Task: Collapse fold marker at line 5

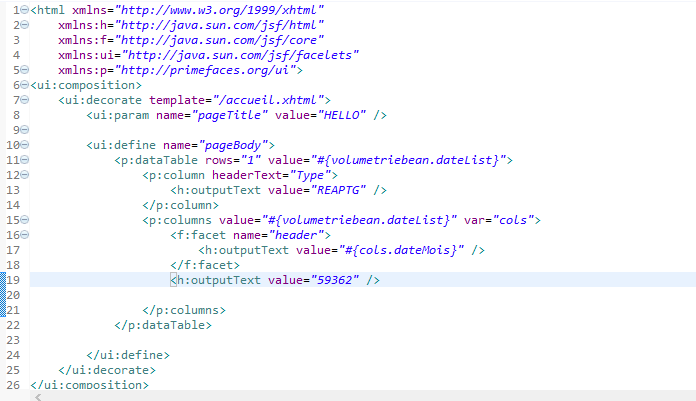Action: tap(25, 70)
